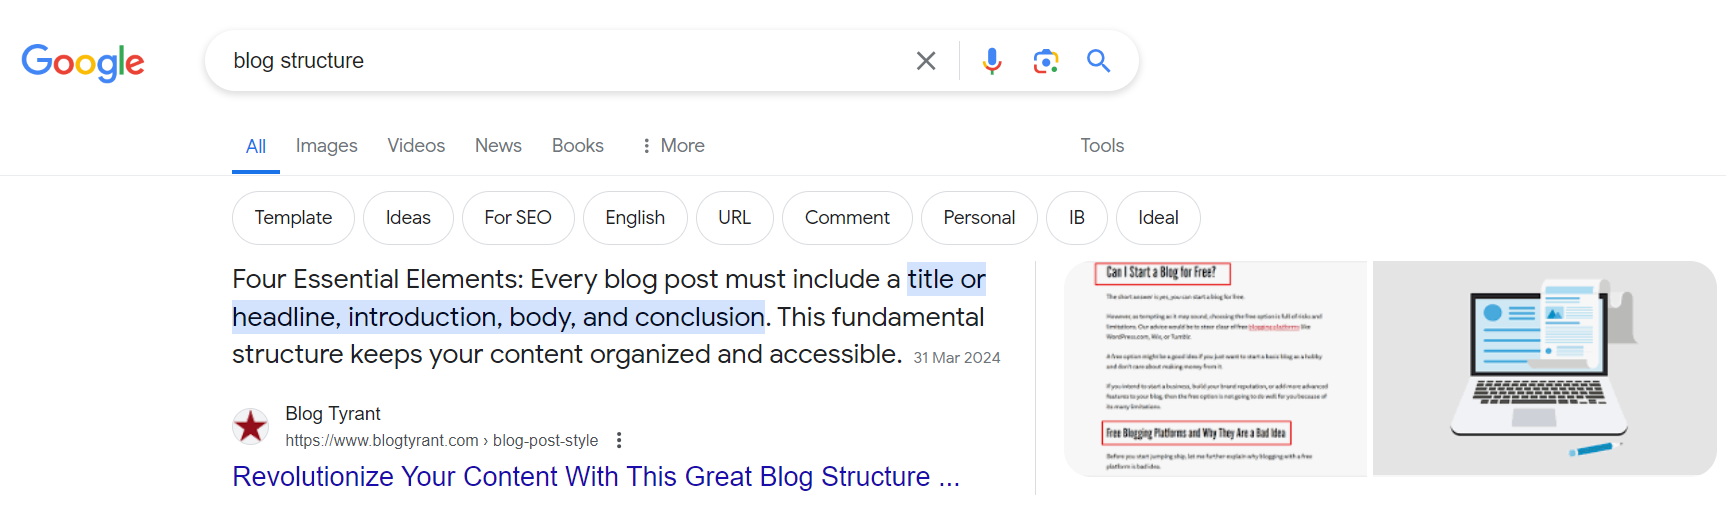Open the Books tab
Screen dimensions: 1726x506
coord(578,146)
